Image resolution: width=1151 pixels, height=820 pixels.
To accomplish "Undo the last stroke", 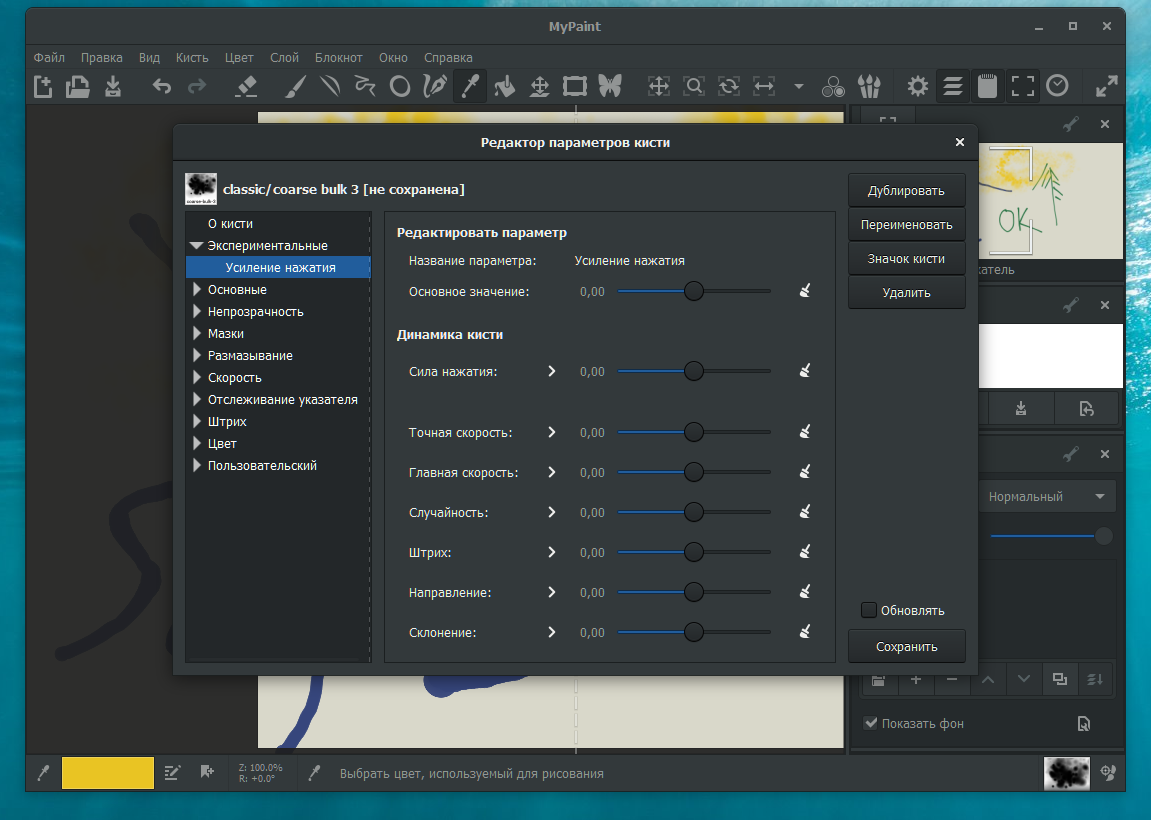I will tap(161, 87).
